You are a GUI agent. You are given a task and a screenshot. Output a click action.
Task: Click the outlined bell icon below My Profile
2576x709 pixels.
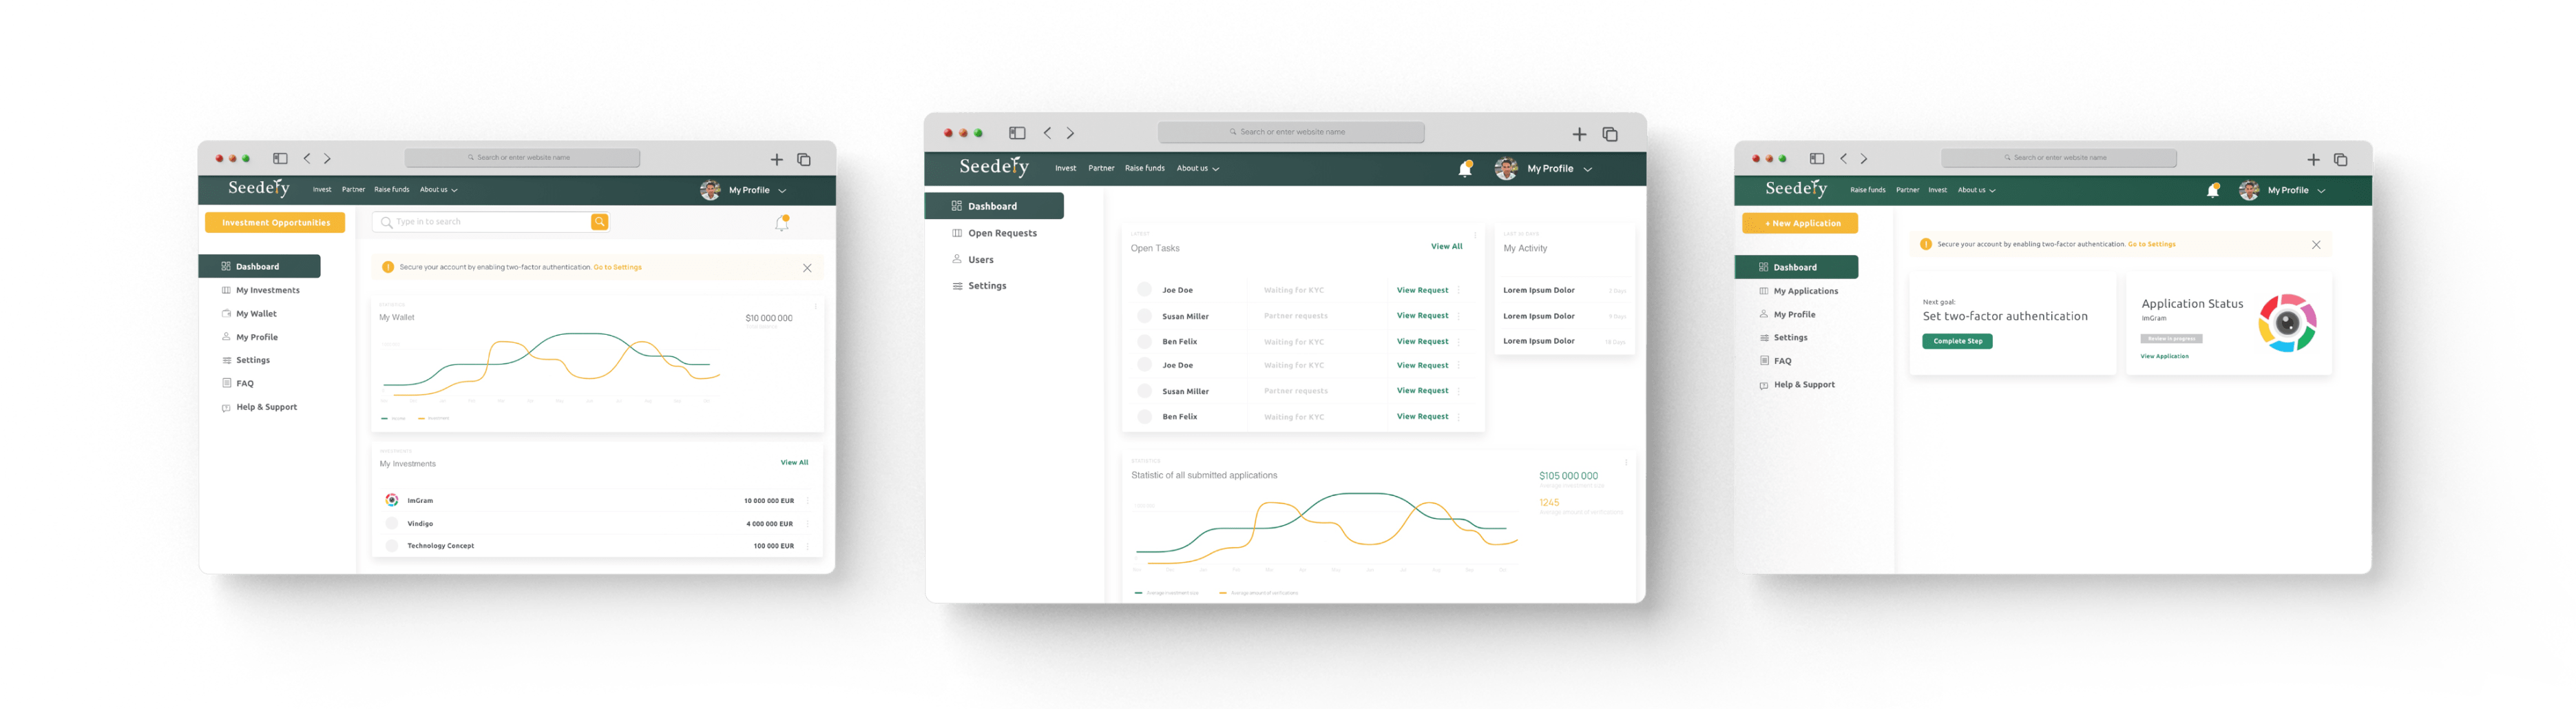point(782,223)
